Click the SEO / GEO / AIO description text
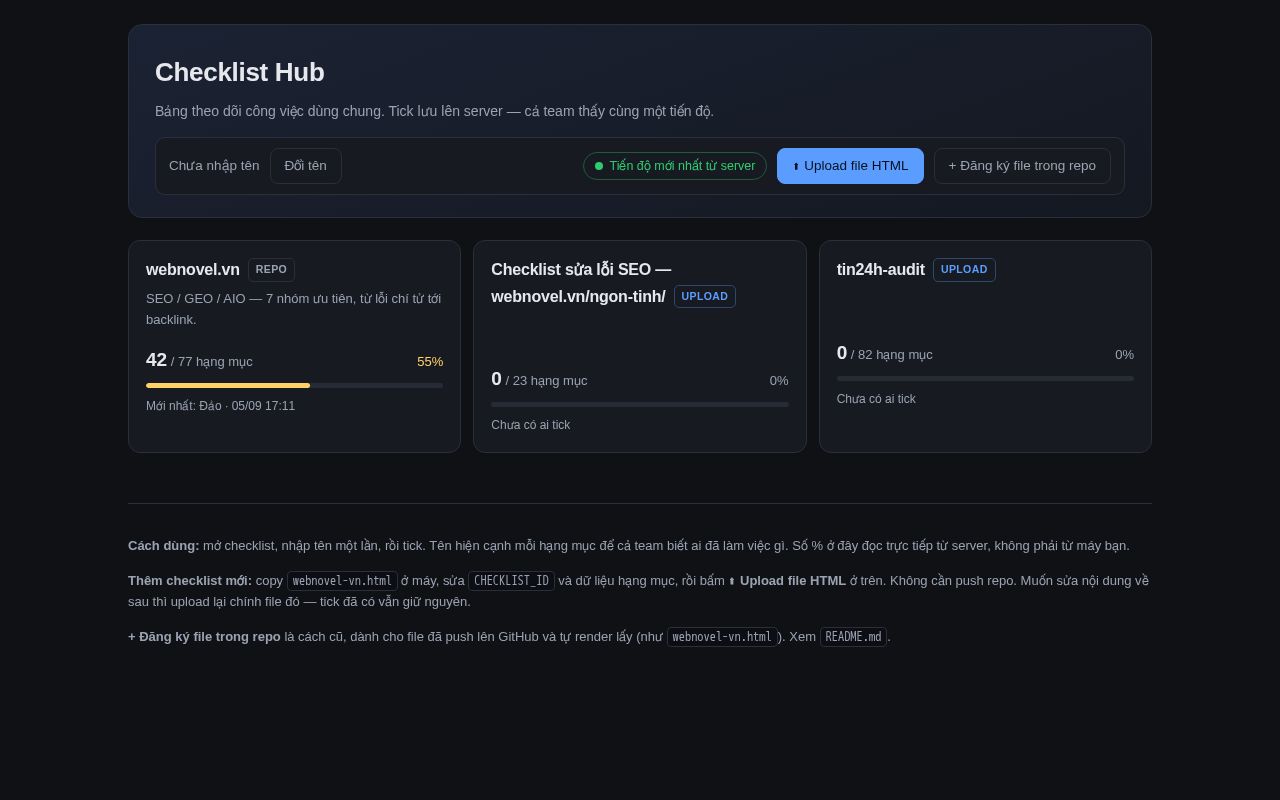Screen dimensions: 1280x800 293,309
